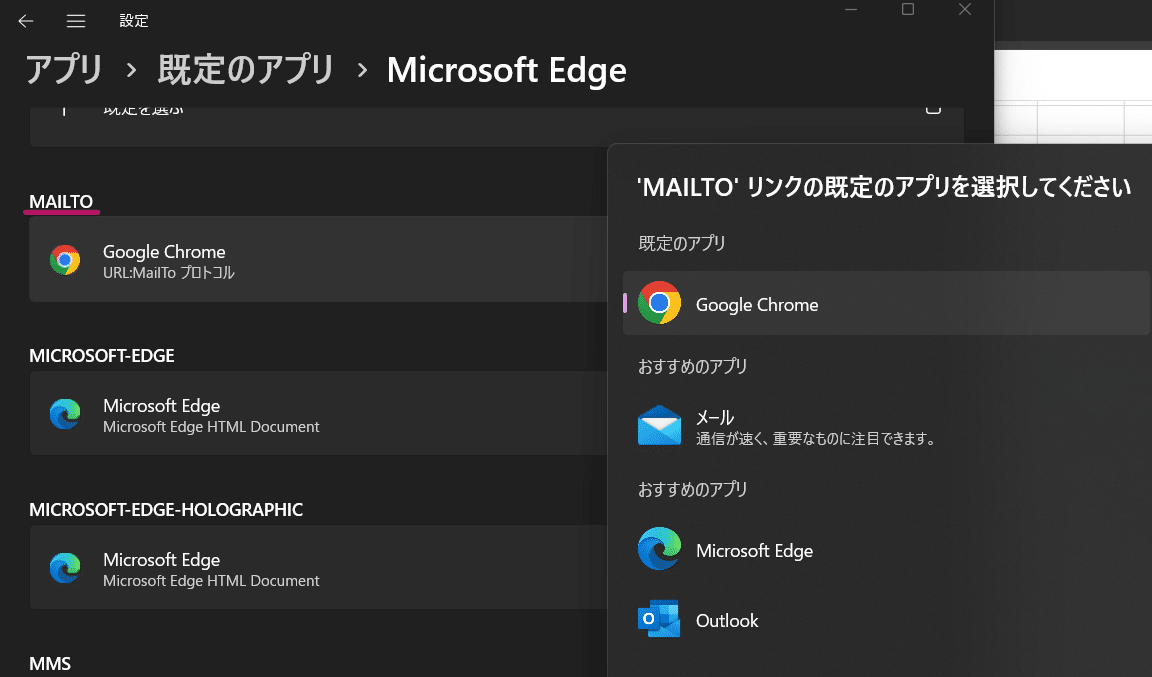This screenshot has height=677, width=1152.
Task: Maximize the Settings window
Action: pyautogui.click(x=908, y=9)
